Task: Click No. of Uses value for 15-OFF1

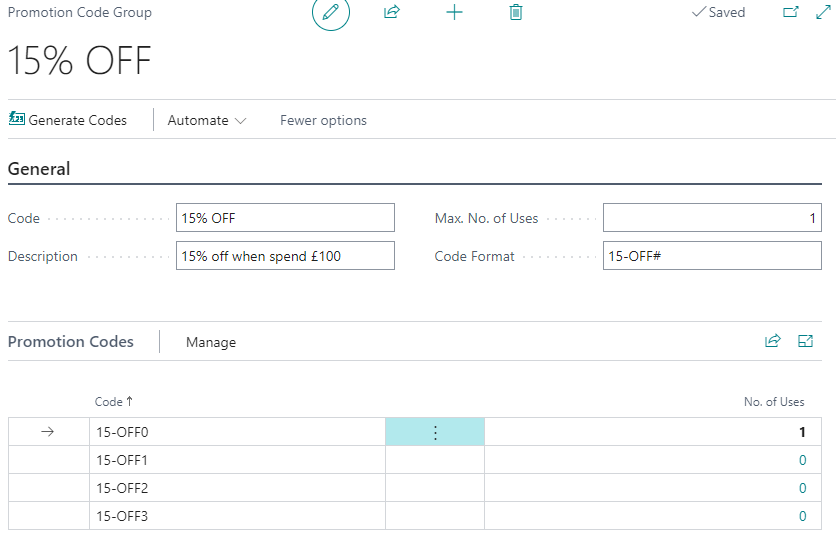Action: (801, 460)
